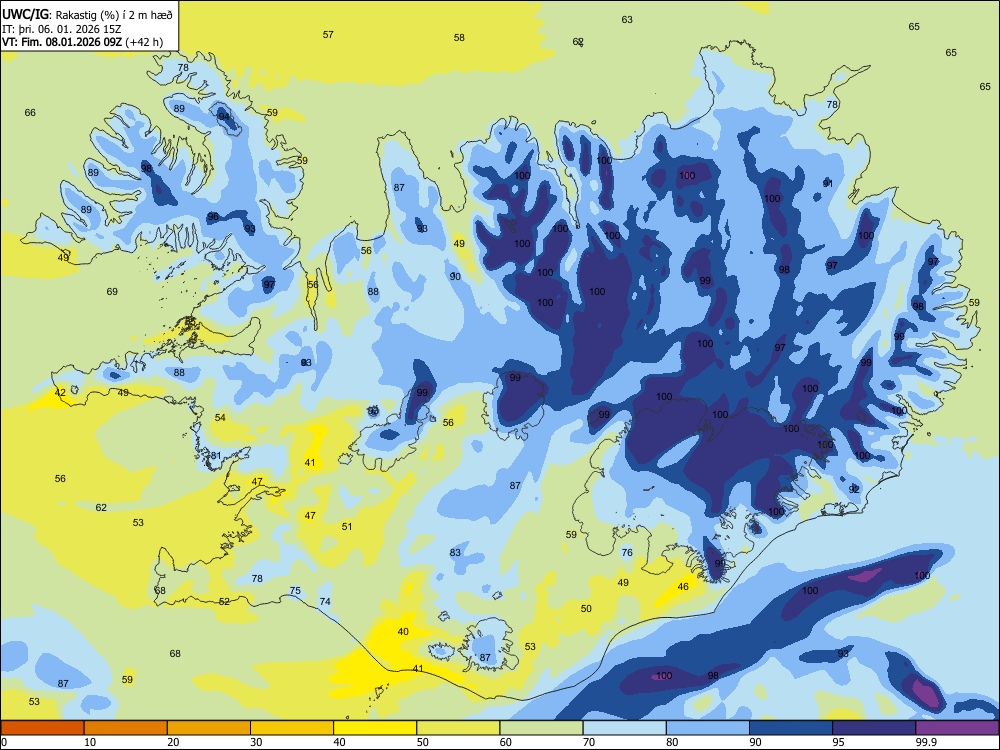Click the humidity value '96' in the Westfjords
Screen dimensions: 1000x750
213,217
